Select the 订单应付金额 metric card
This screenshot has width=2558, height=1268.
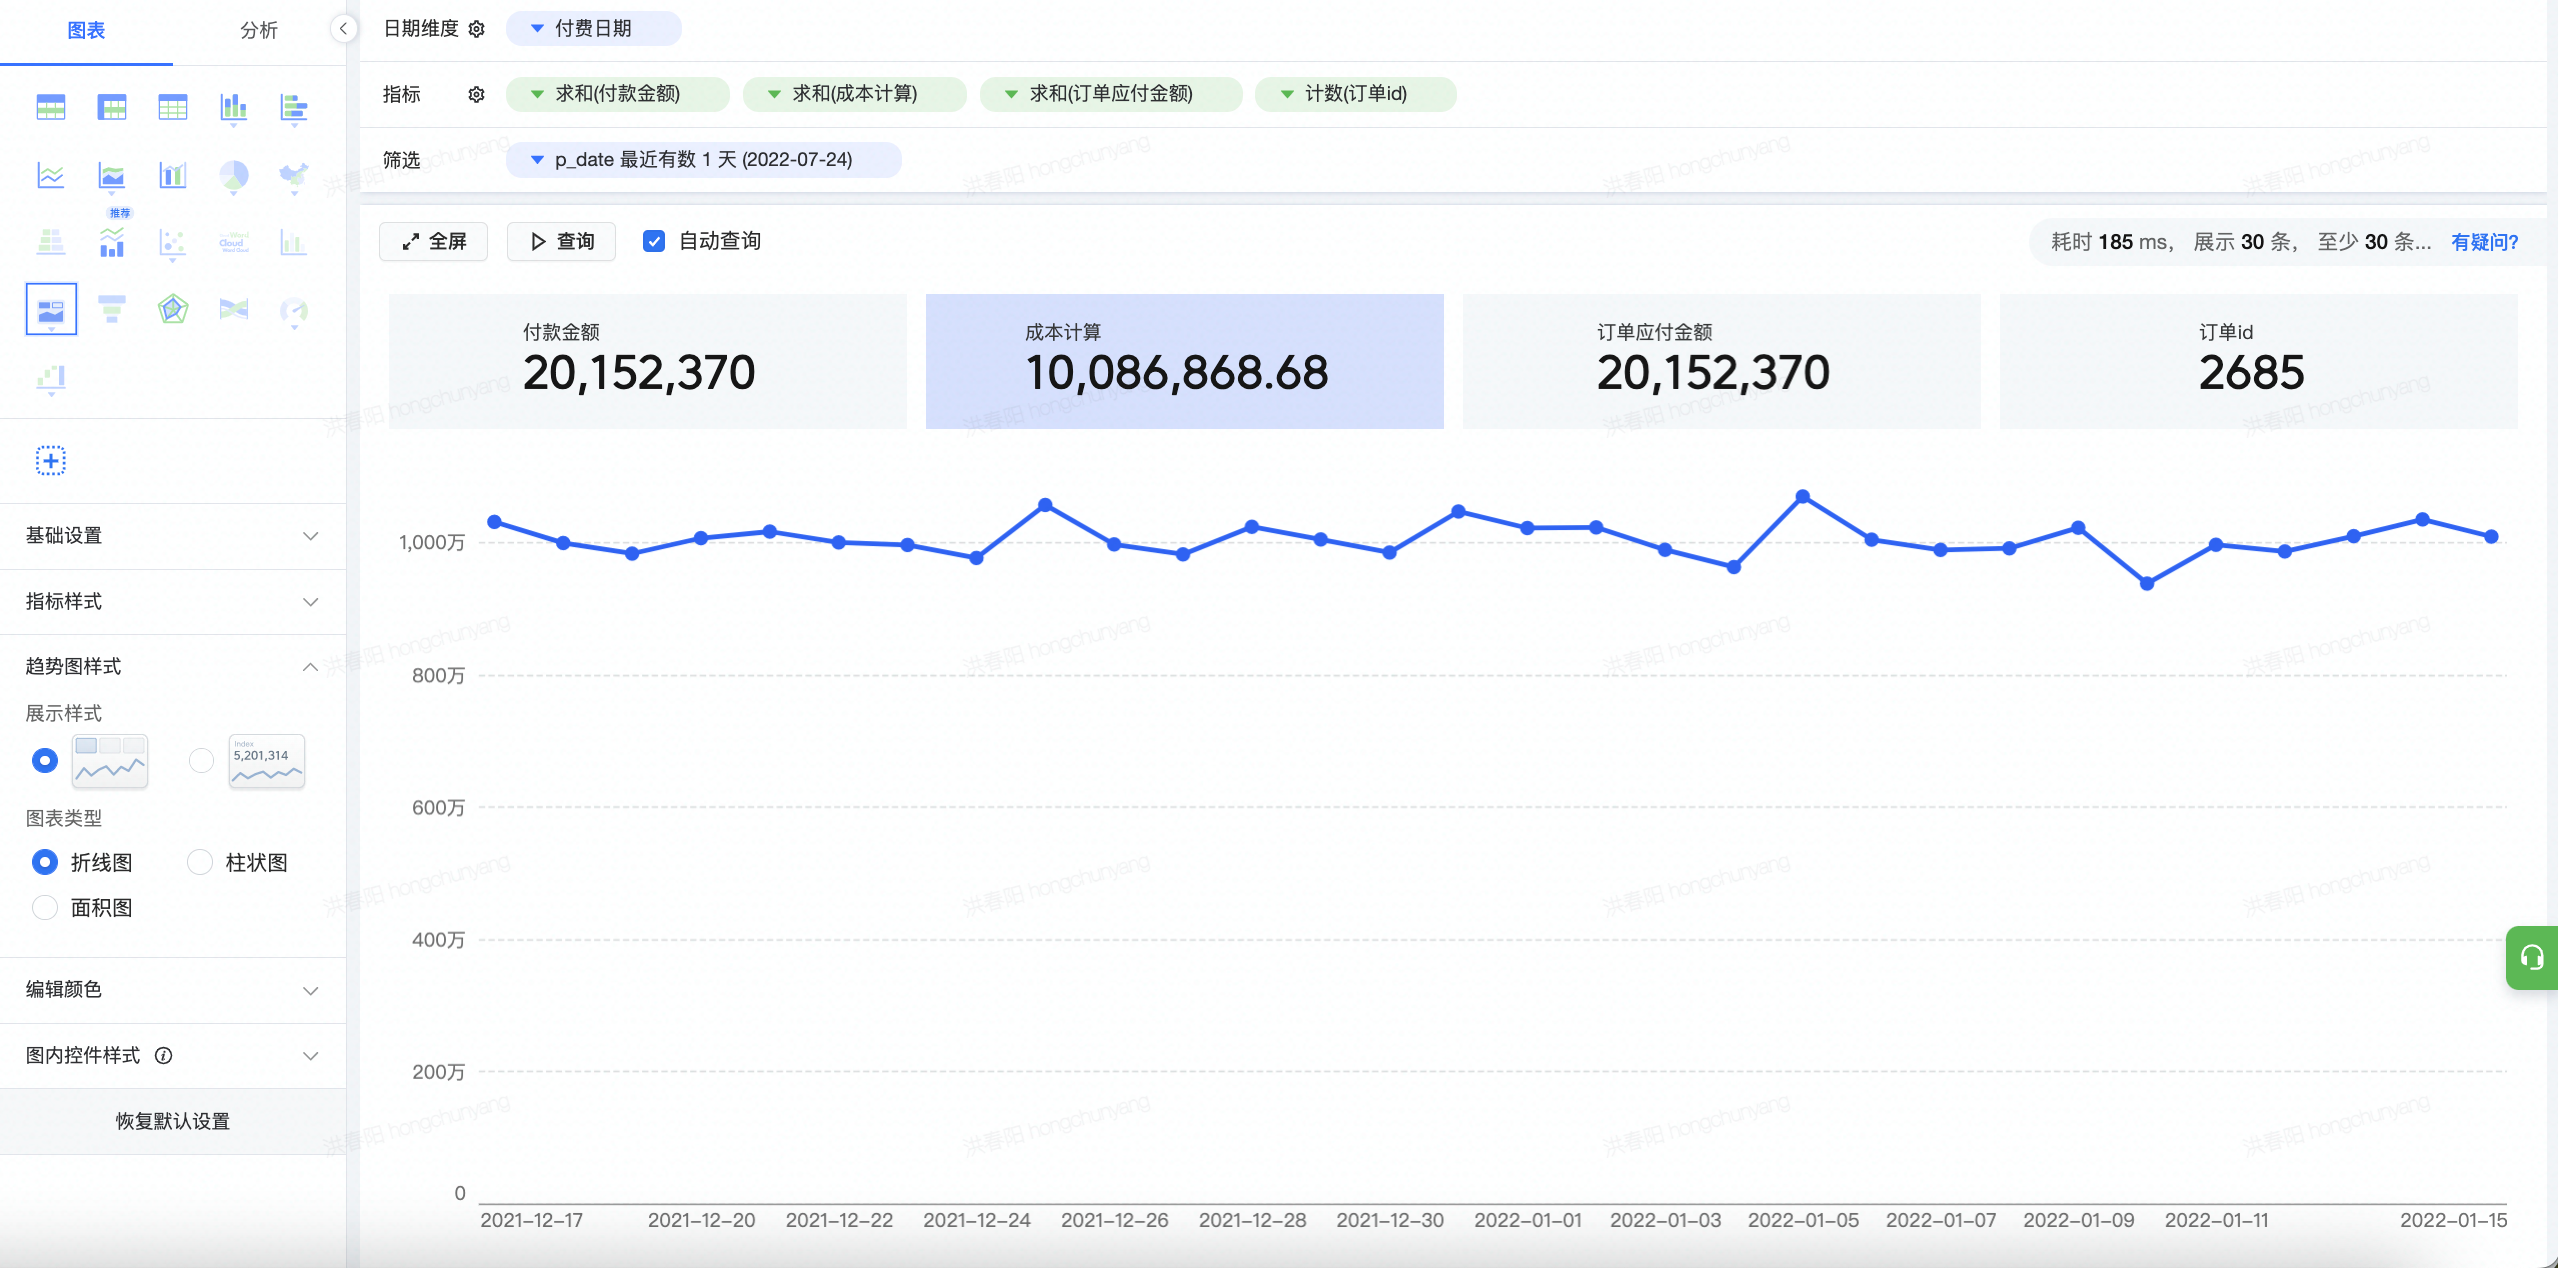point(1721,361)
